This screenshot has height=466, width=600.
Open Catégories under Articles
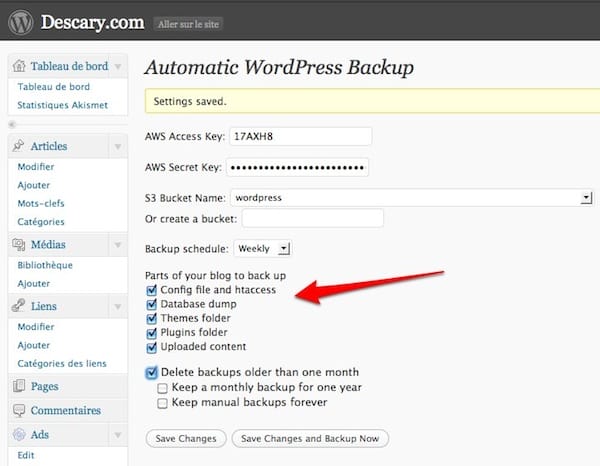click(x=41, y=222)
